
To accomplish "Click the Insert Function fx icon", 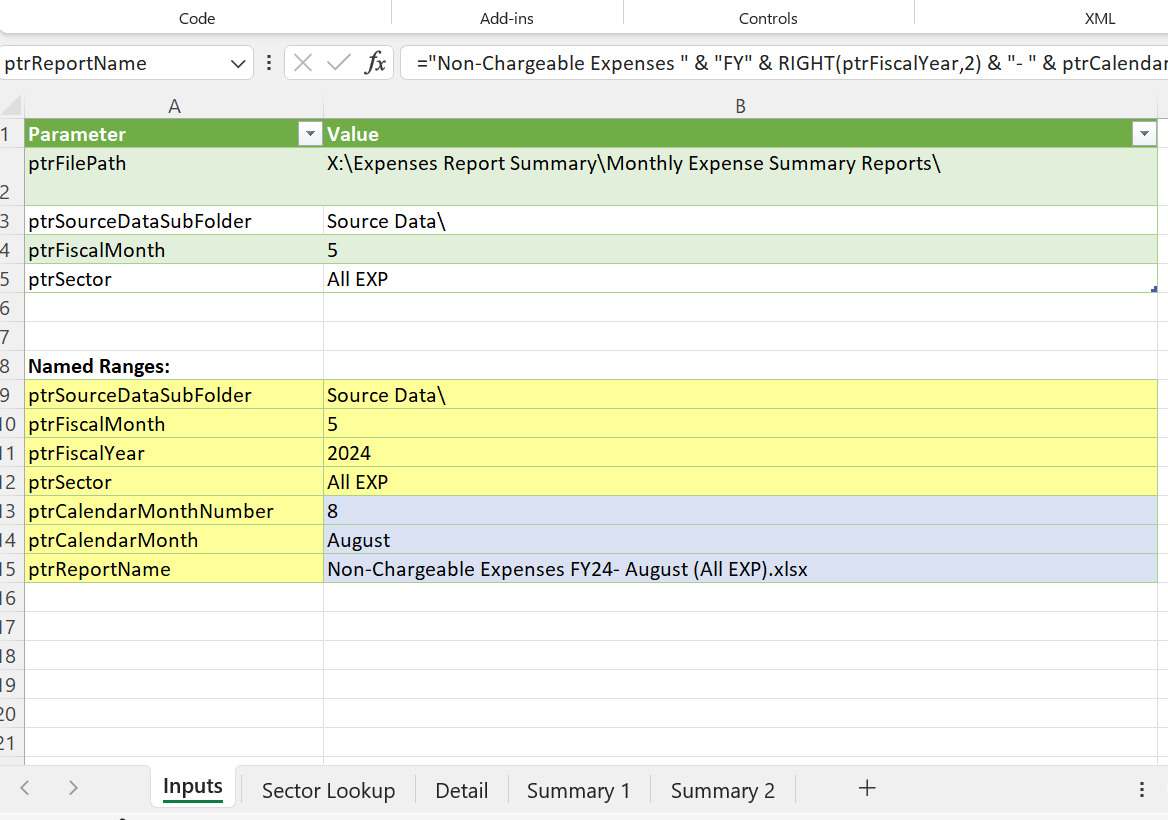I will (x=376, y=62).
